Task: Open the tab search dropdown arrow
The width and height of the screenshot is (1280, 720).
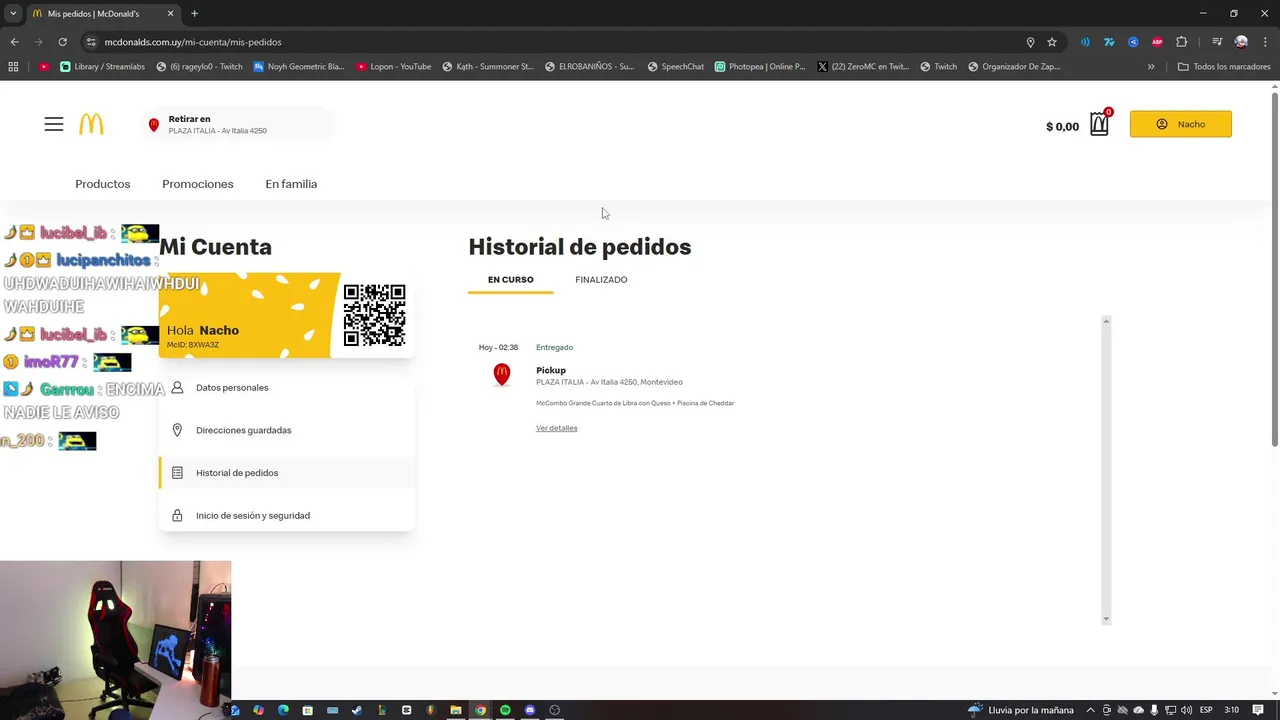Action: [x=13, y=13]
